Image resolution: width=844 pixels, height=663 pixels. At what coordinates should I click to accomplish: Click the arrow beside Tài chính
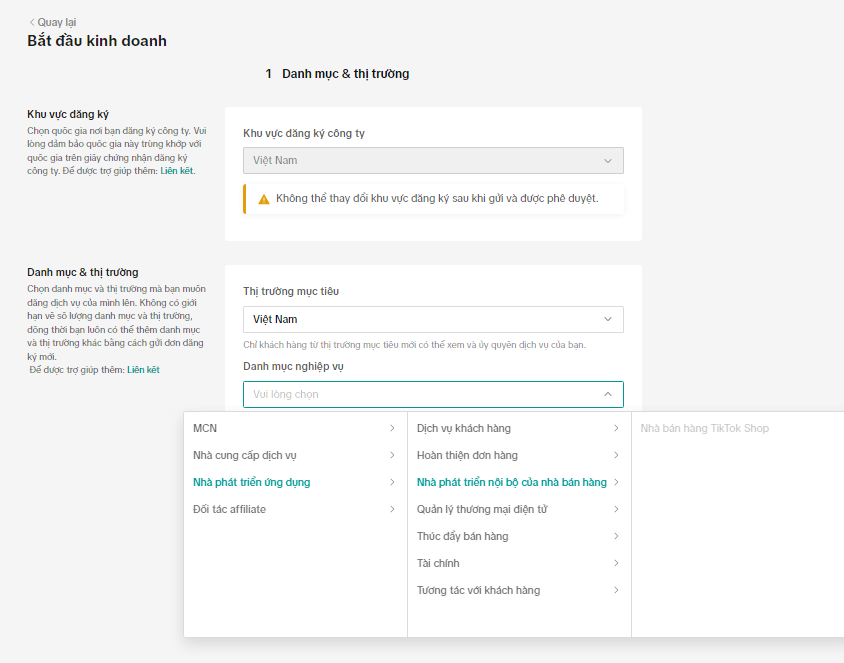click(617, 563)
